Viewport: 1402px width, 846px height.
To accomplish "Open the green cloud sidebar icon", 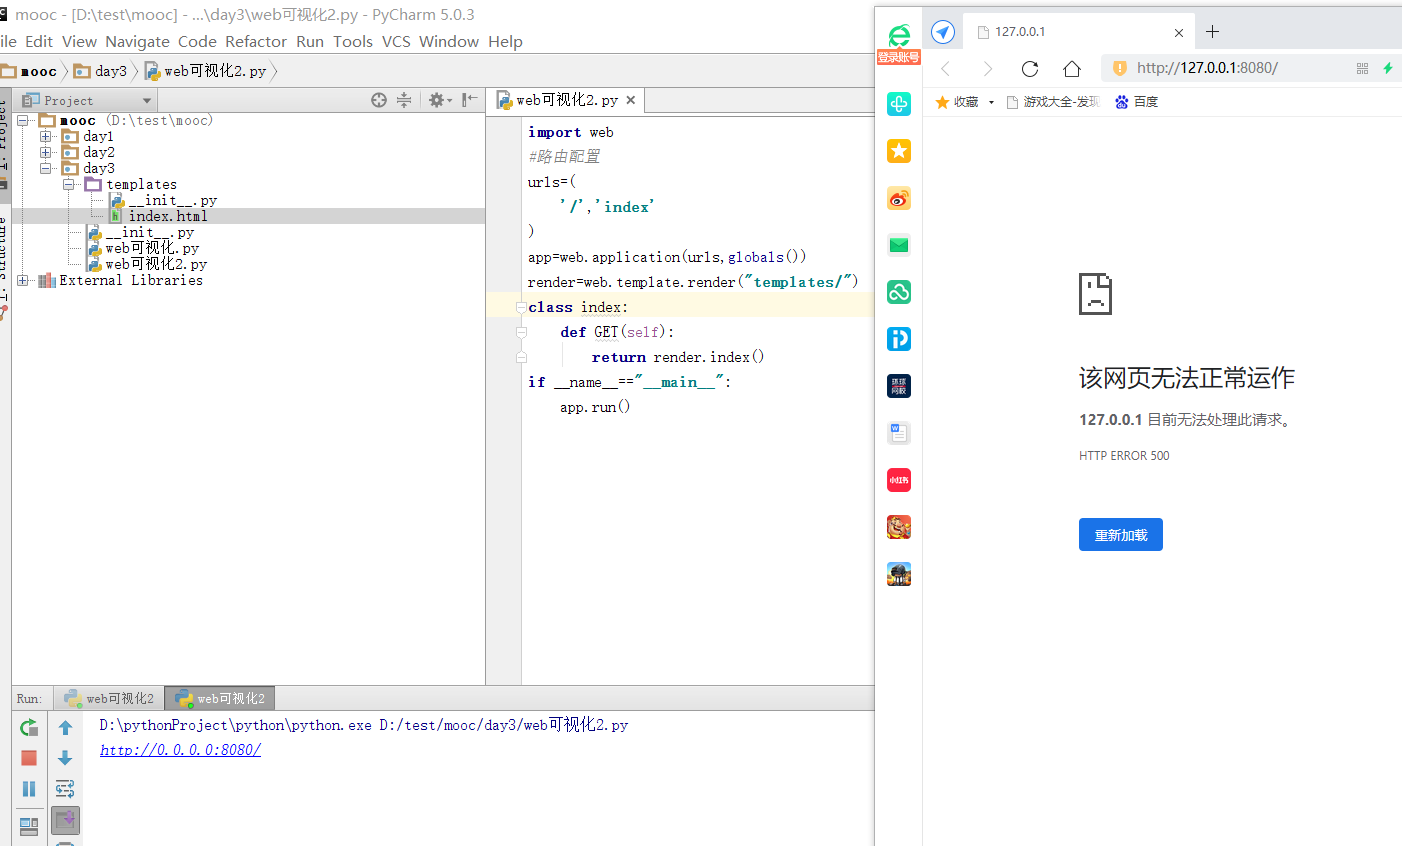I will click(x=899, y=292).
